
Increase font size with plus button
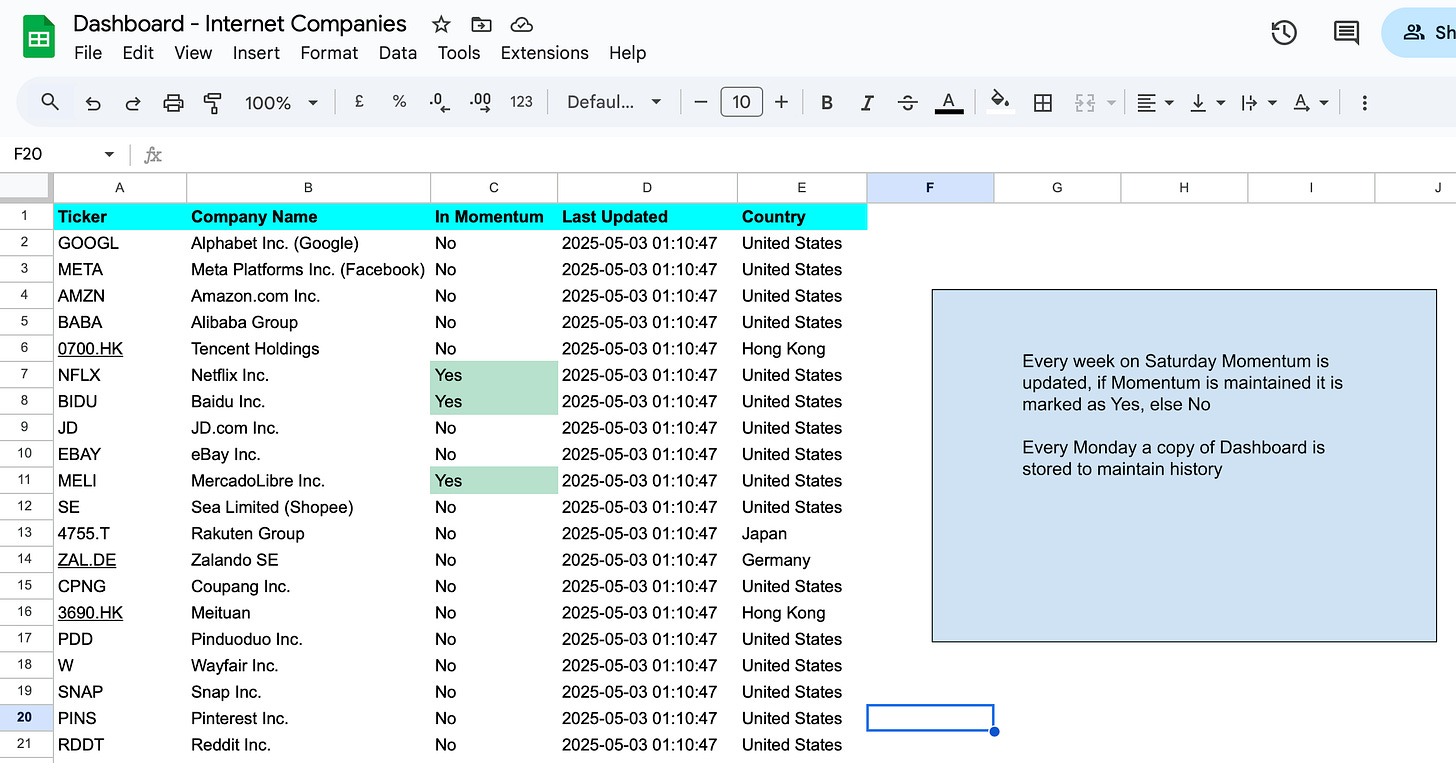coord(782,102)
